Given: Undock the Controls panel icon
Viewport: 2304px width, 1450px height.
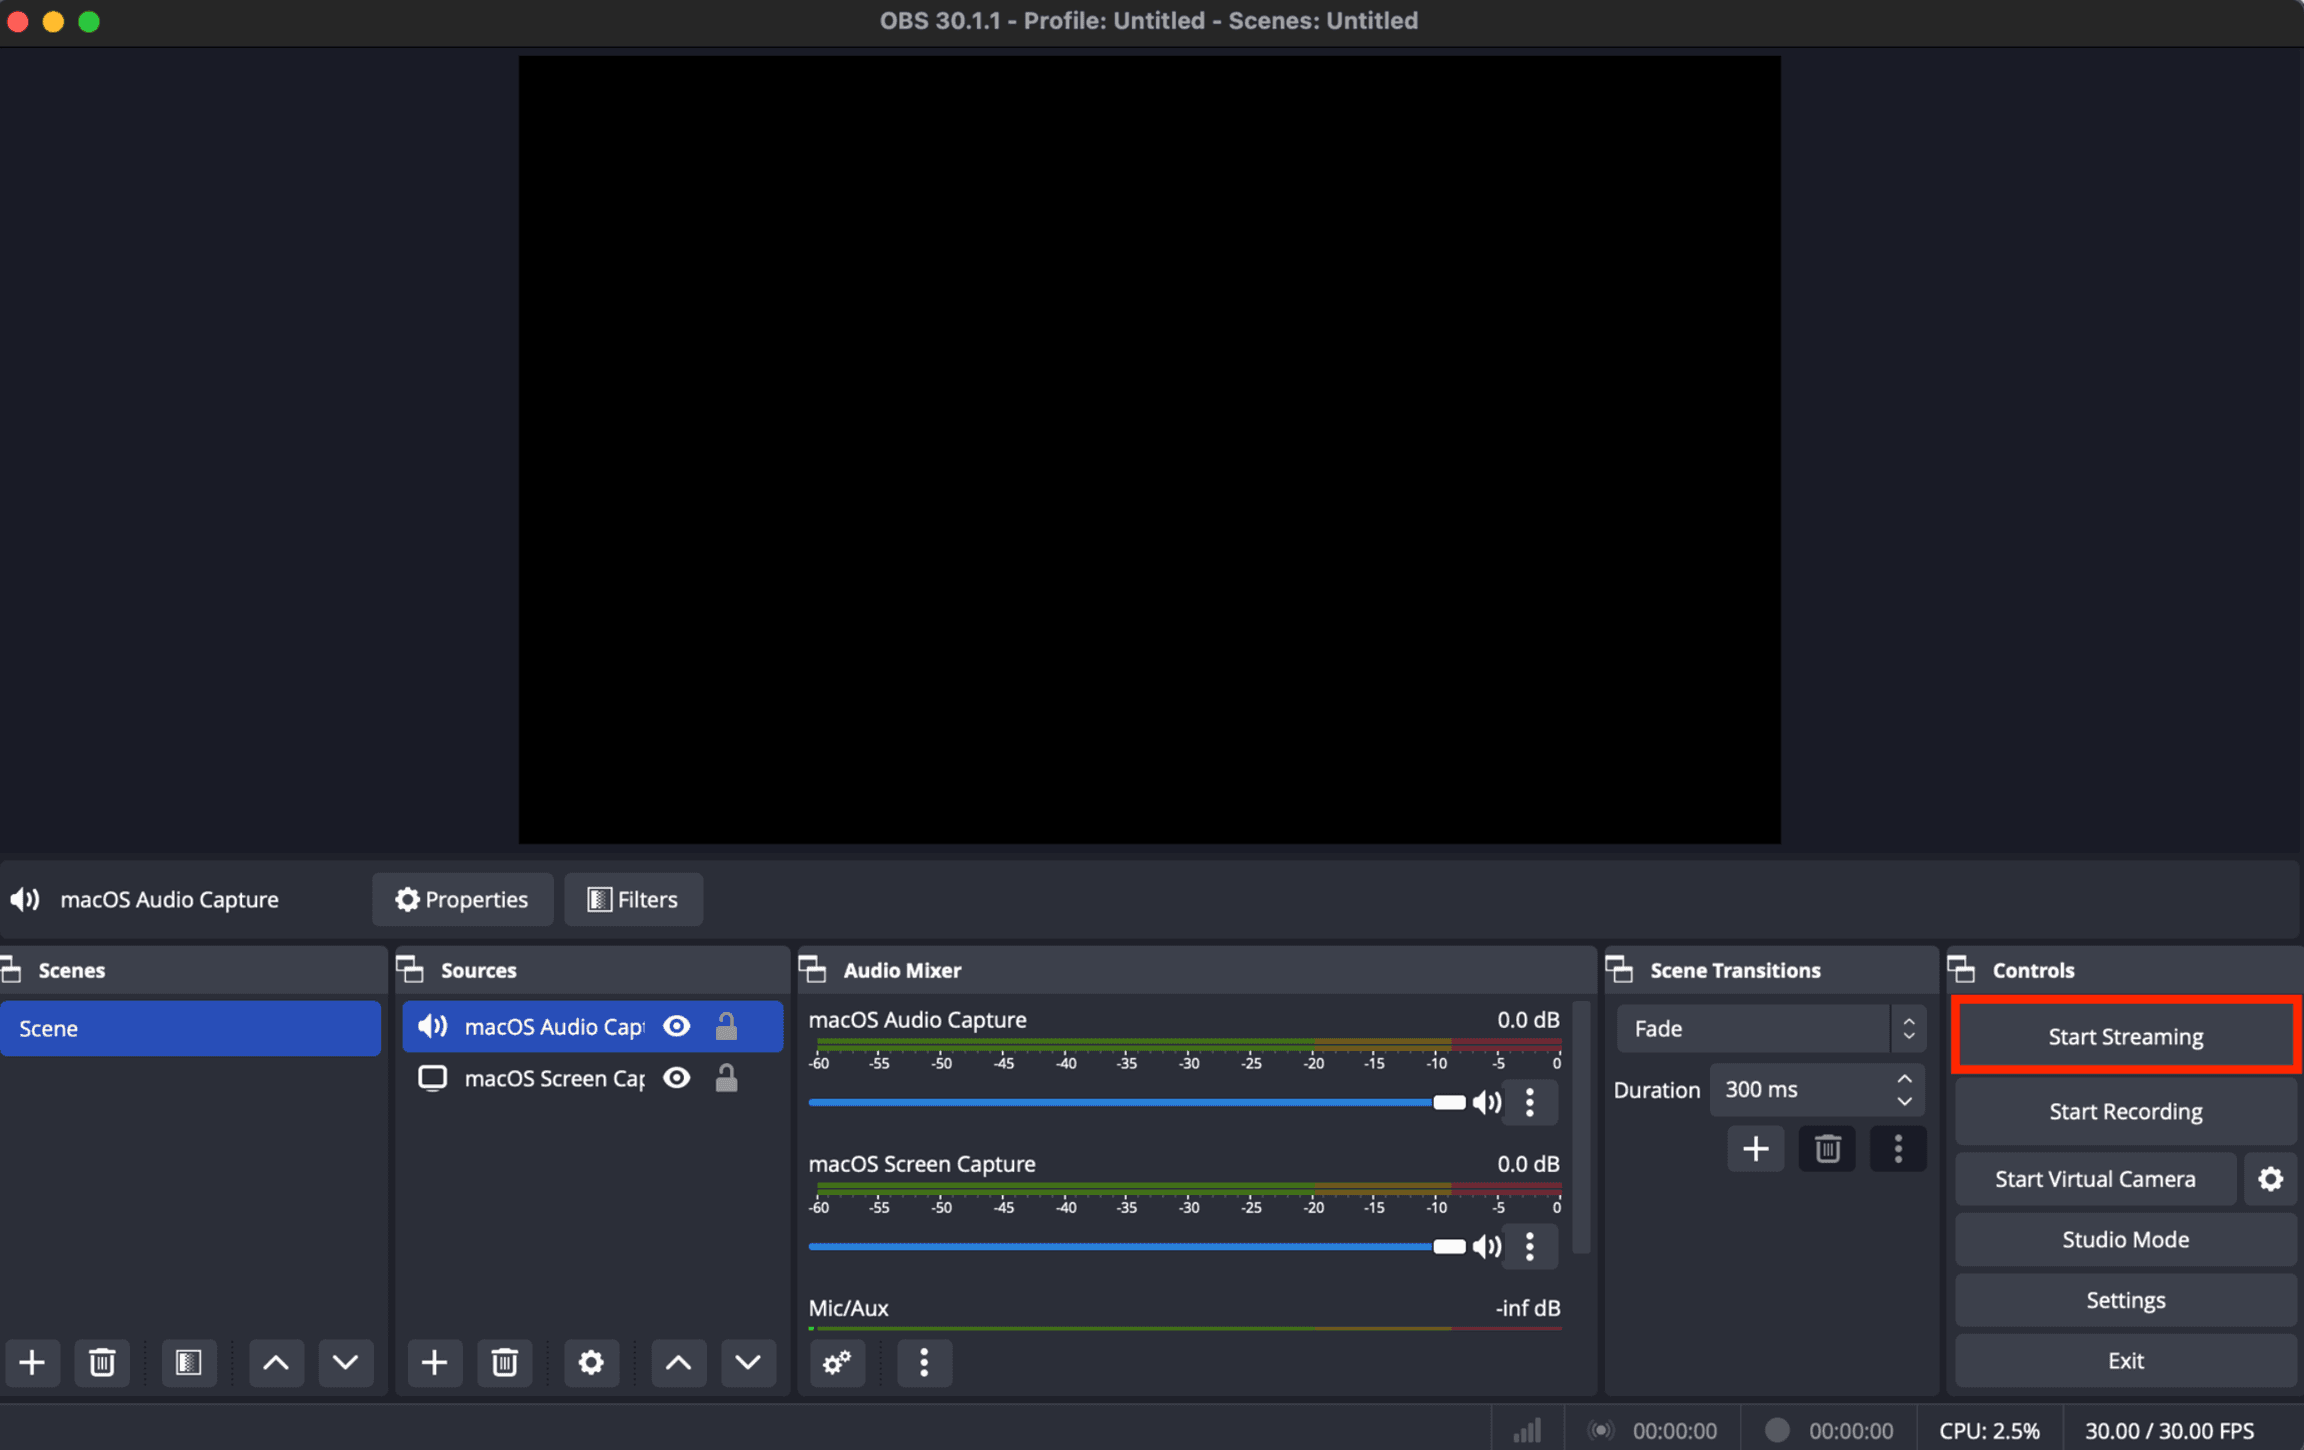Looking at the screenshot, I should (x=1962, y=970).
